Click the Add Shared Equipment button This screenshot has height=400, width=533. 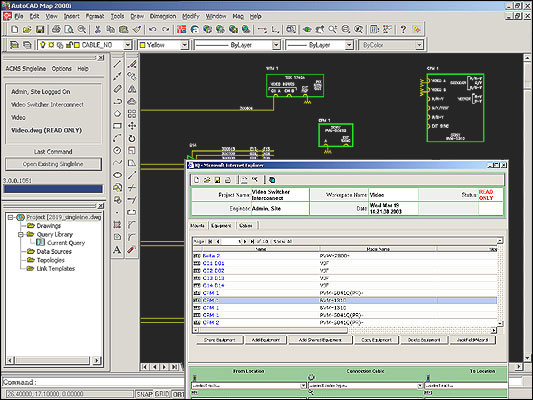(320, 340)
